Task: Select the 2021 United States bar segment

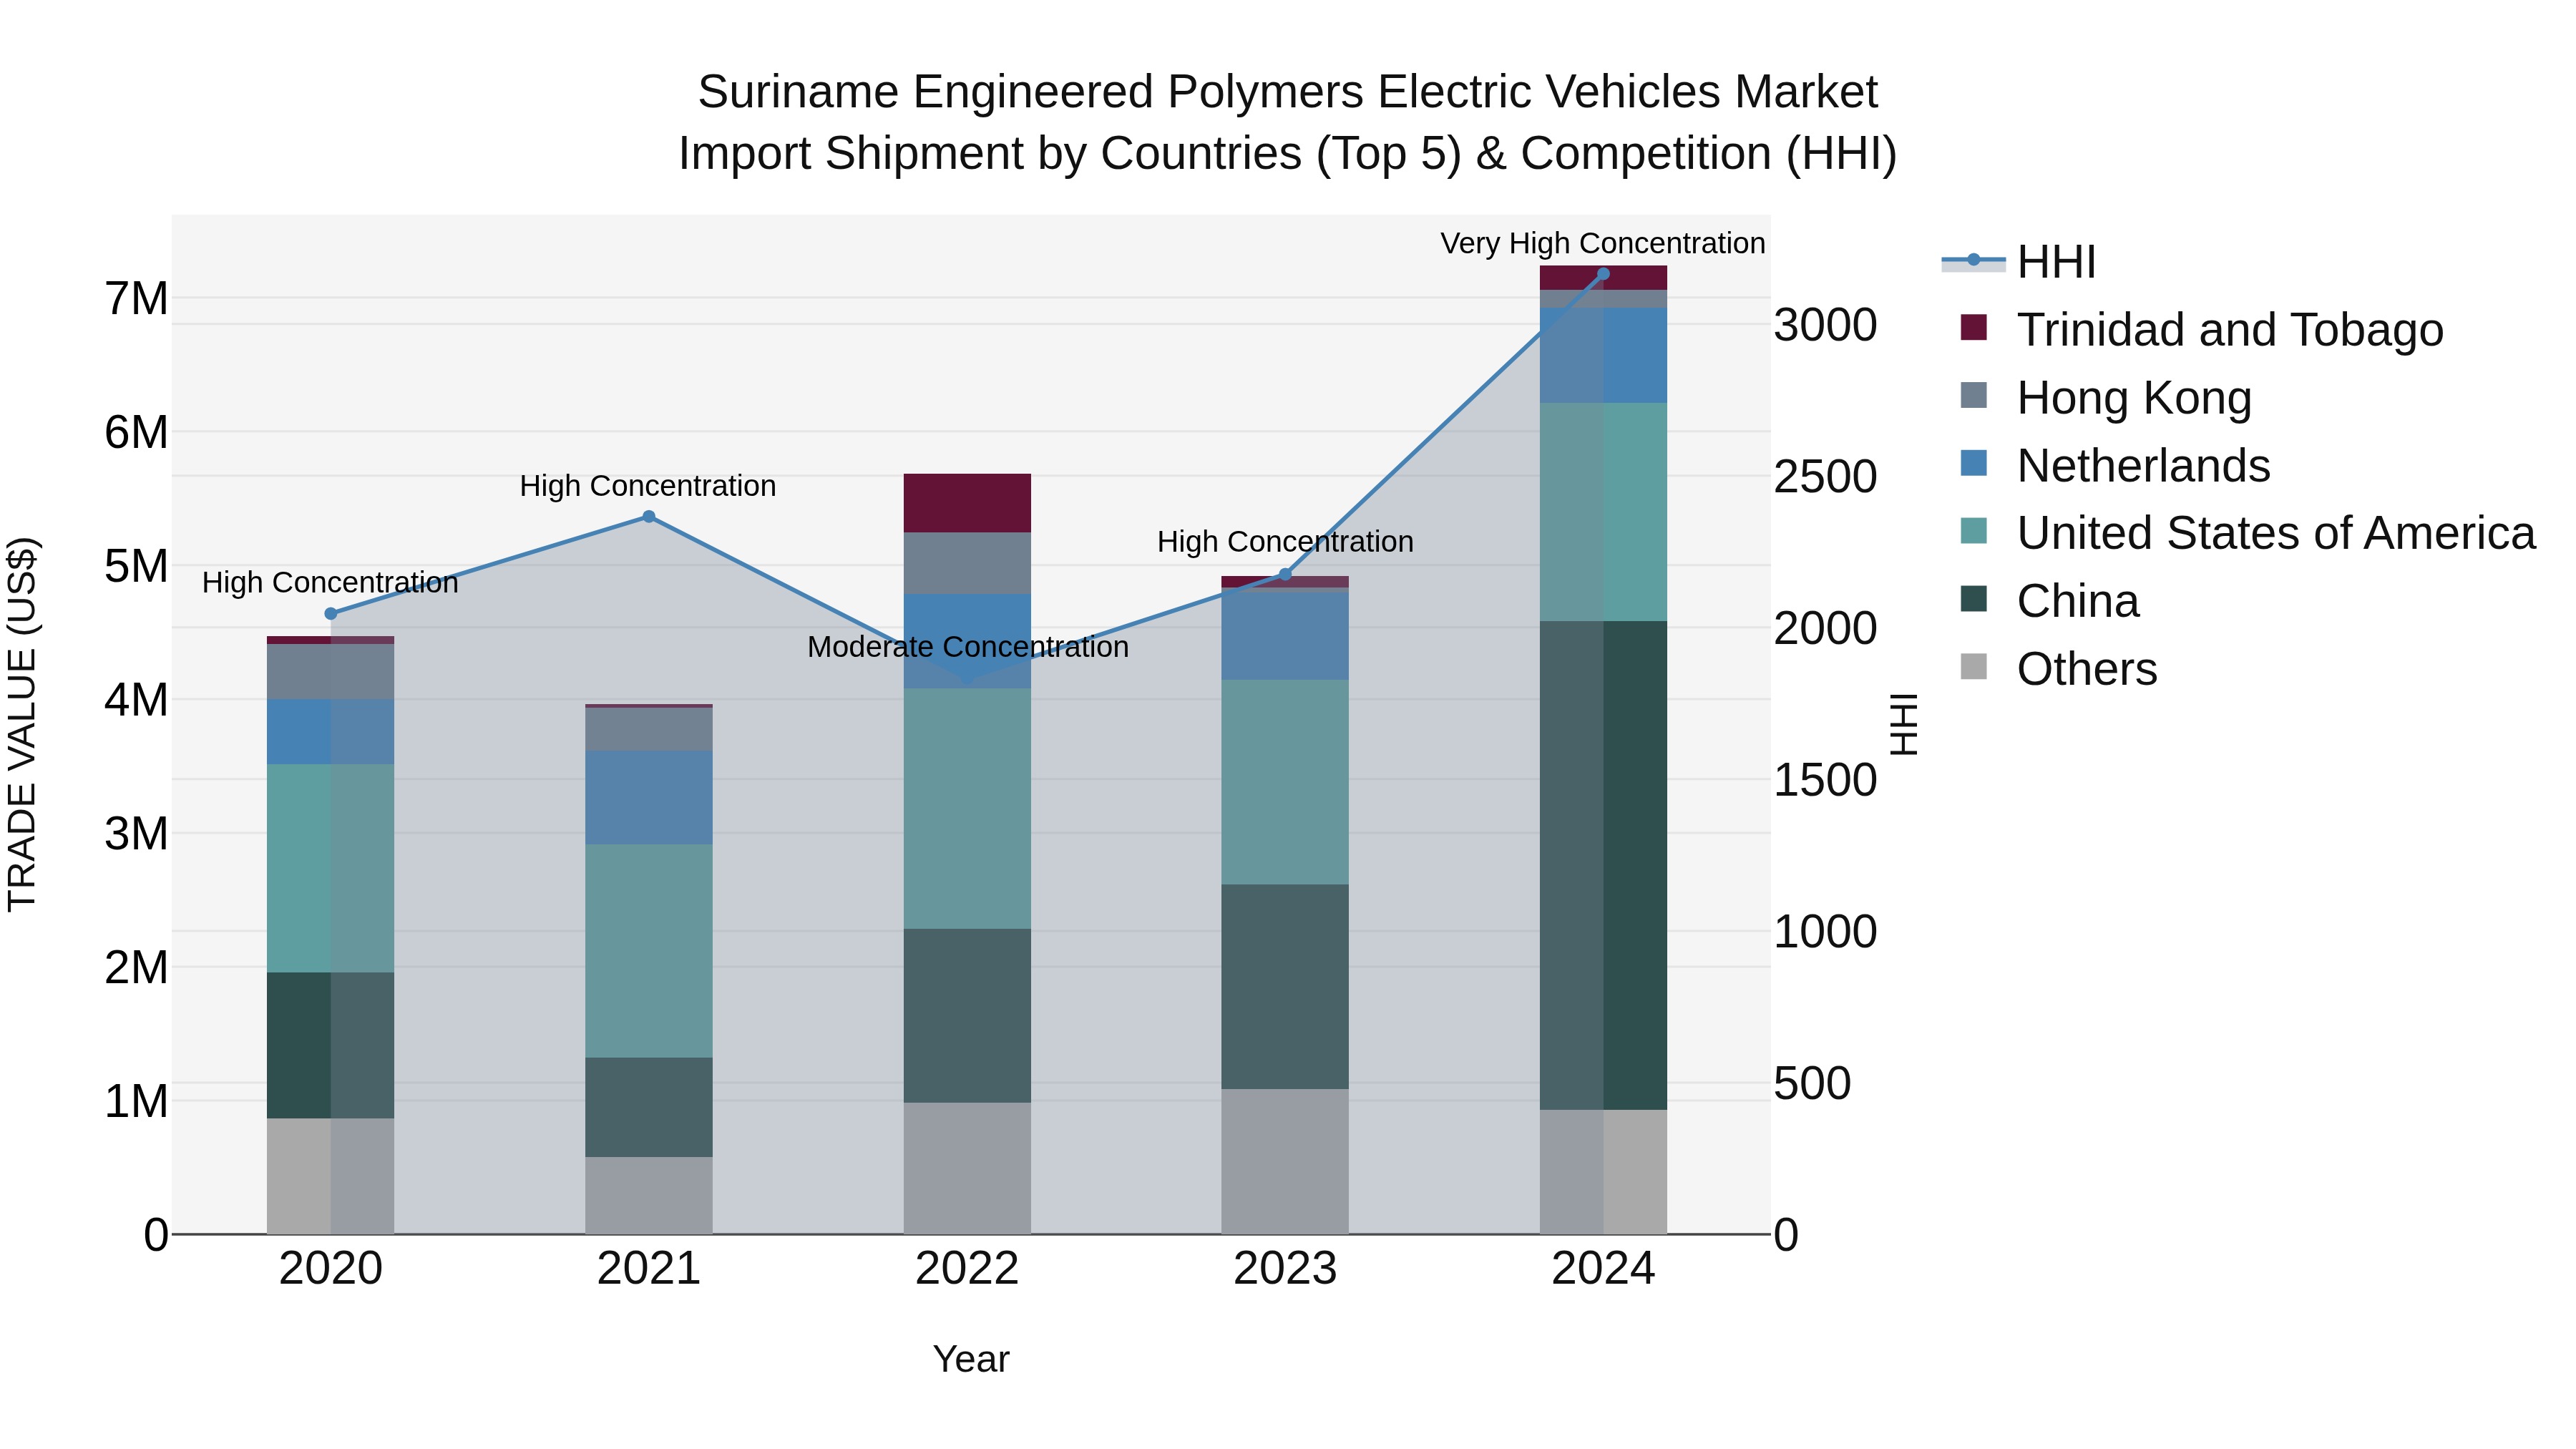Action: [x=649, y=951]
